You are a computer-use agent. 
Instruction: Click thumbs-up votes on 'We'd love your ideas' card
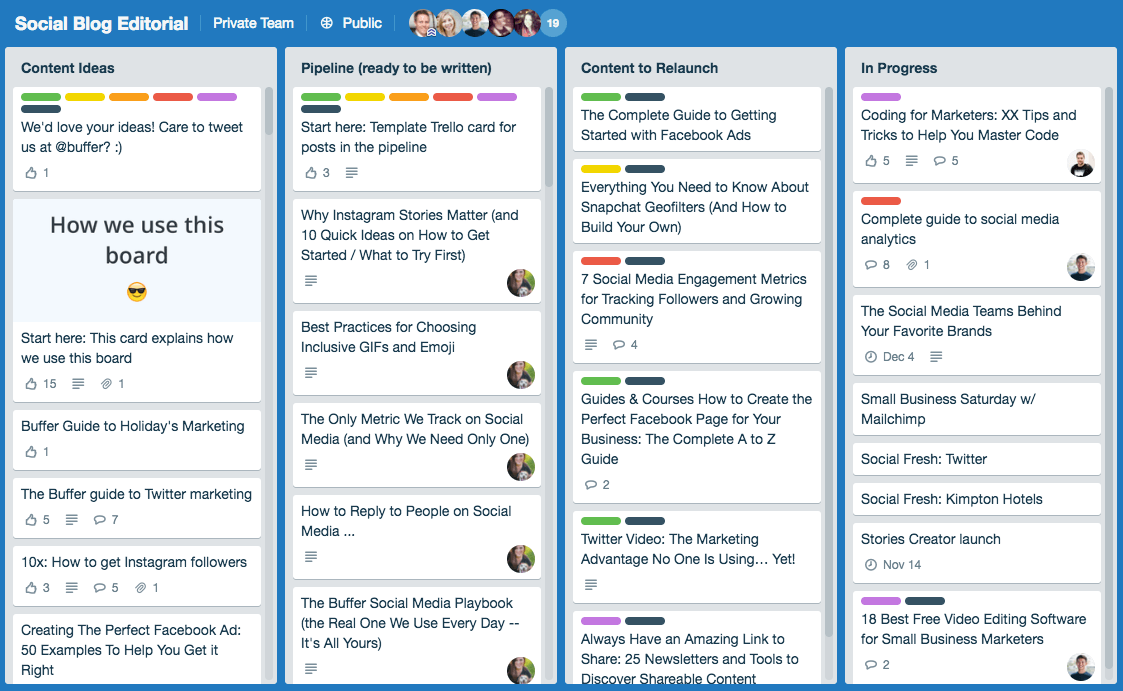tap(36, 173)
